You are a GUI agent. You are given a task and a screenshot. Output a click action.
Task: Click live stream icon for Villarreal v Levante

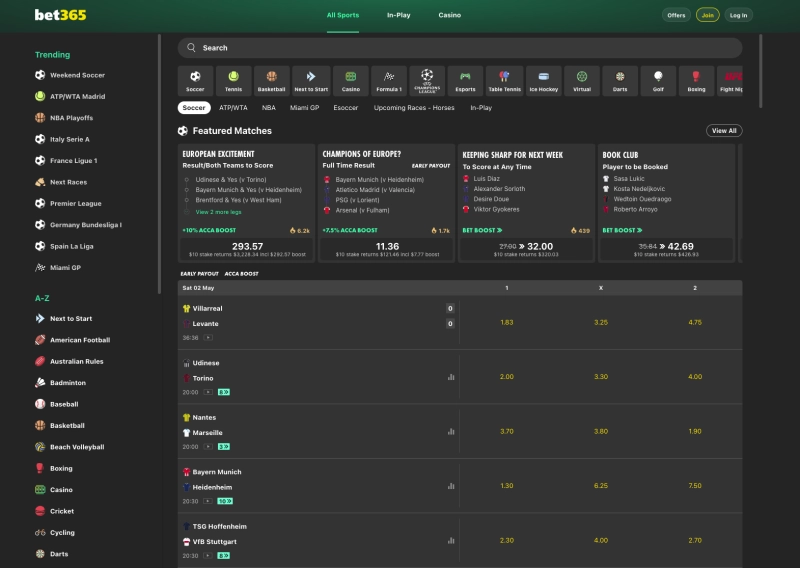[208, 337]
